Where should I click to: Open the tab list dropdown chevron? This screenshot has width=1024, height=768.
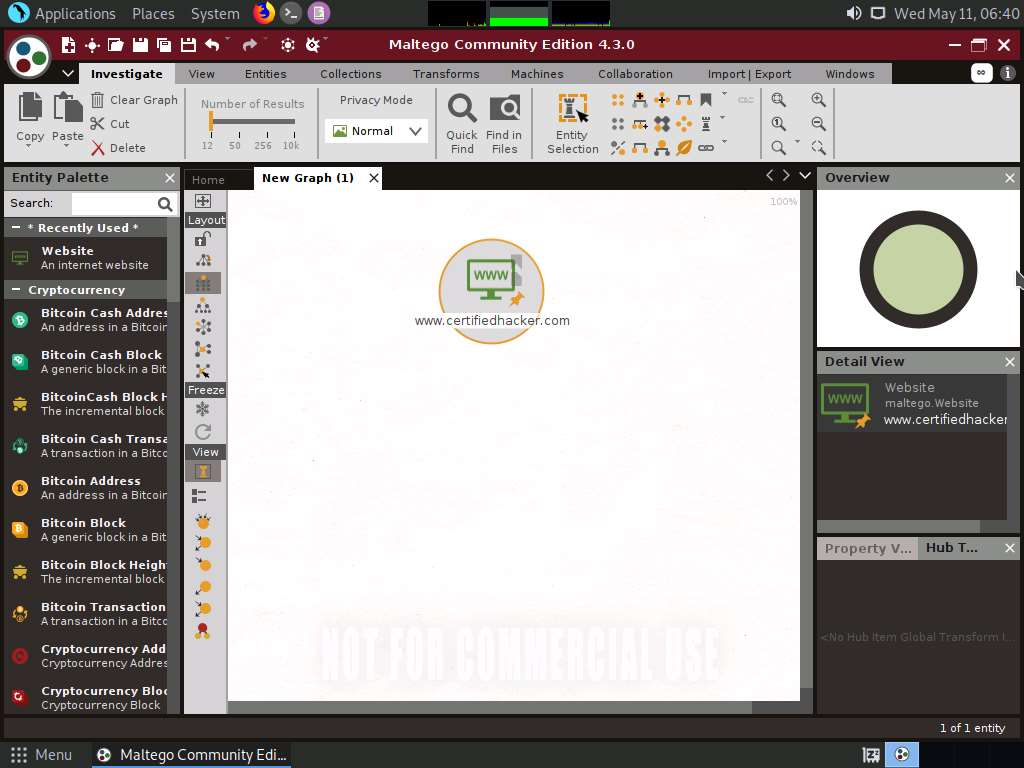click(x=805, y=175)
